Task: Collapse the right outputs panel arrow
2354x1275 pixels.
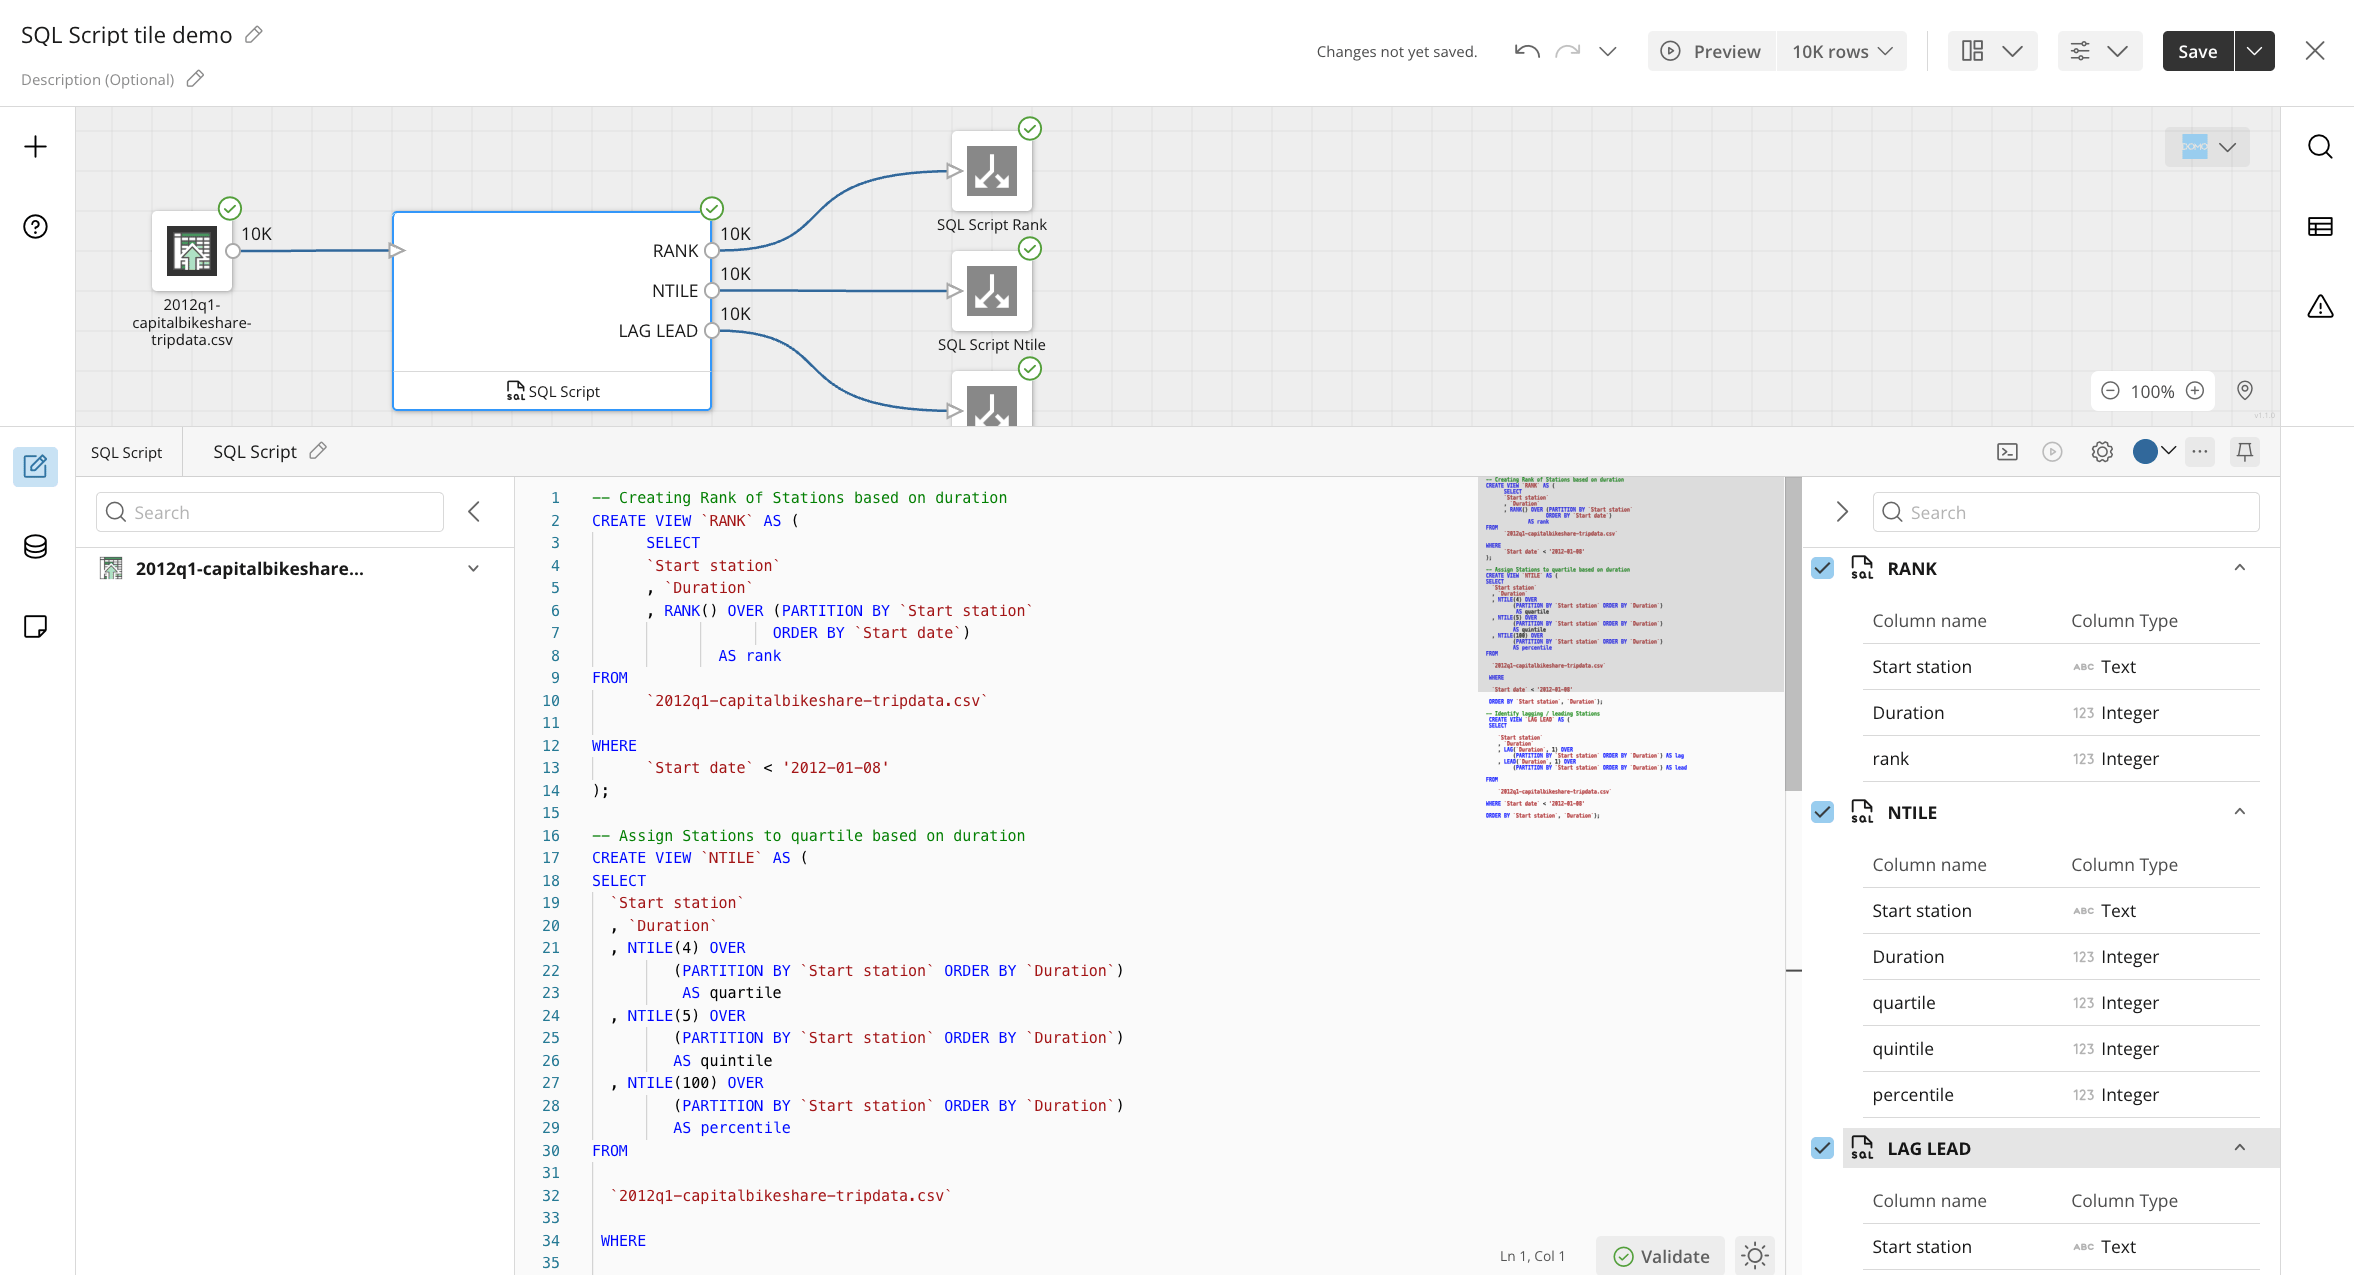Action: [1842, 512]
